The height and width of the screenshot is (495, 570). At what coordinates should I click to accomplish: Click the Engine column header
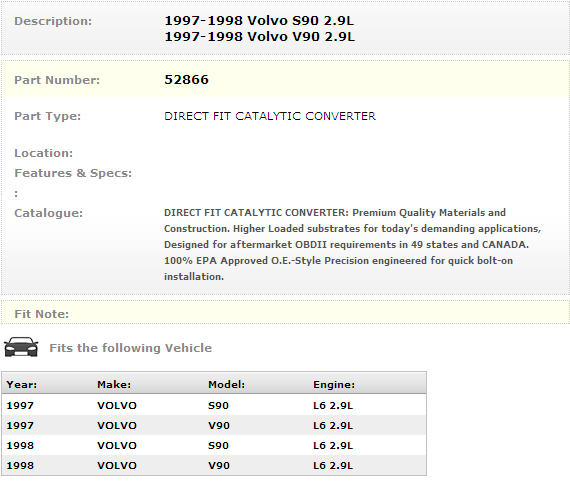pos(334,385)
